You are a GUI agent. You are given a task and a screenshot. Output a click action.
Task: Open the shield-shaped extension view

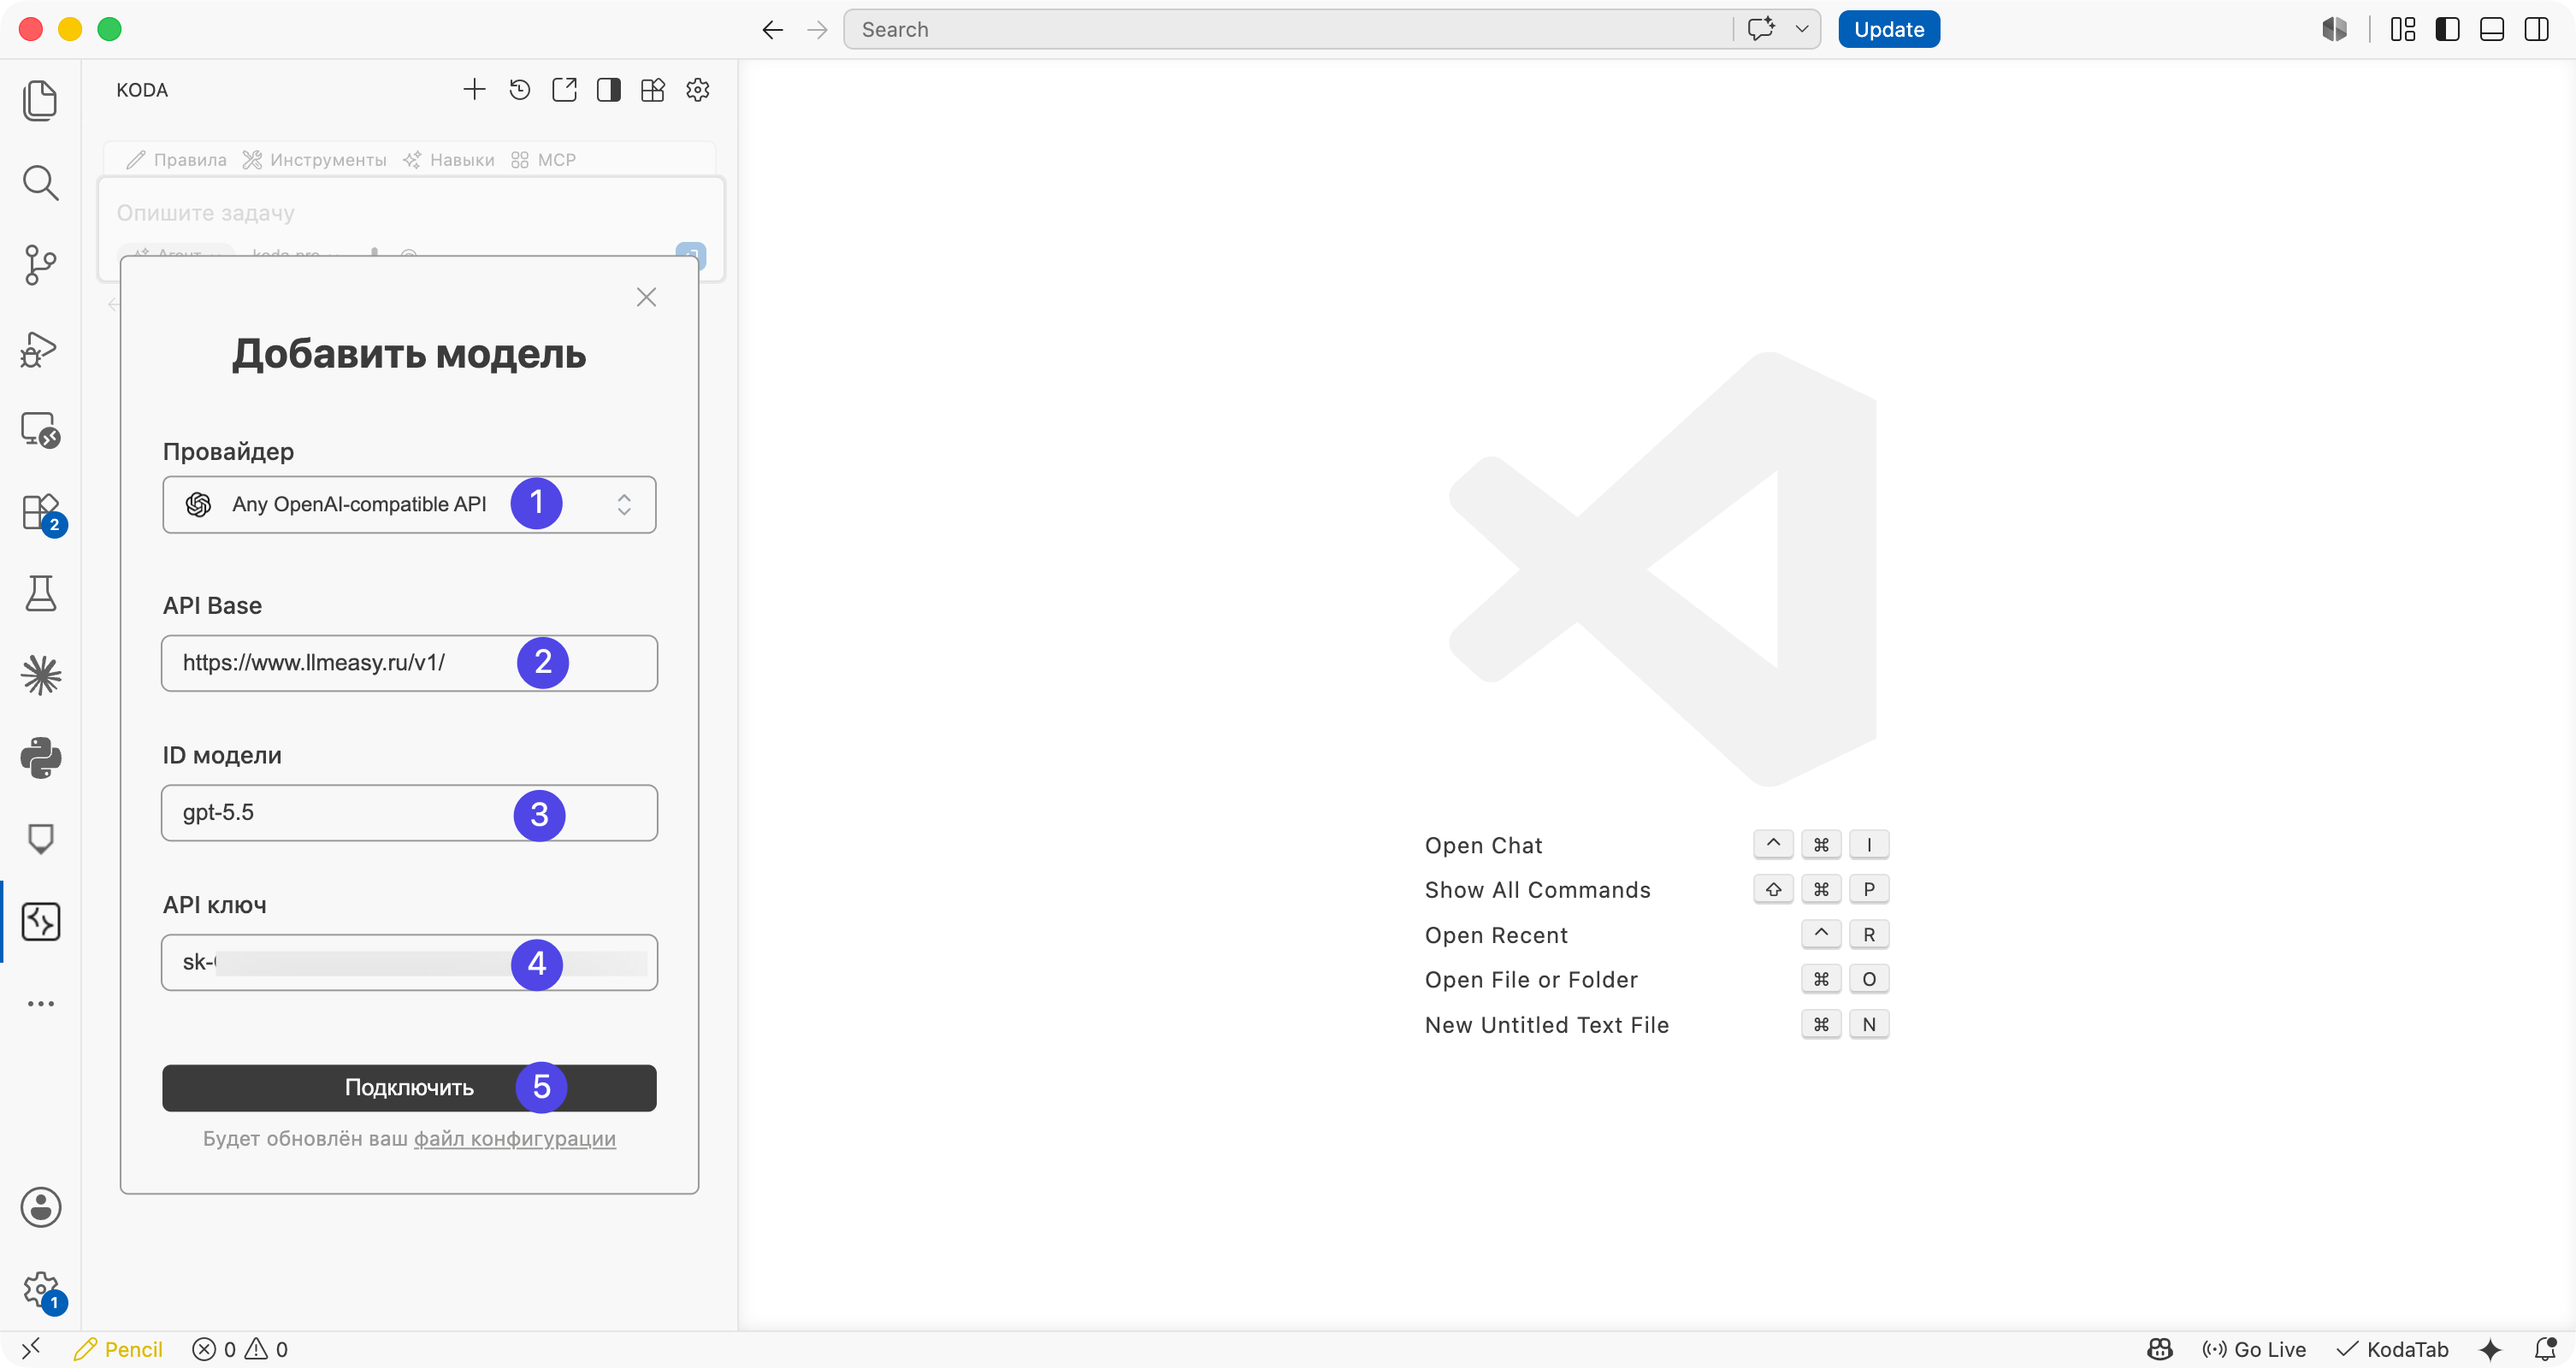(40, 839)
